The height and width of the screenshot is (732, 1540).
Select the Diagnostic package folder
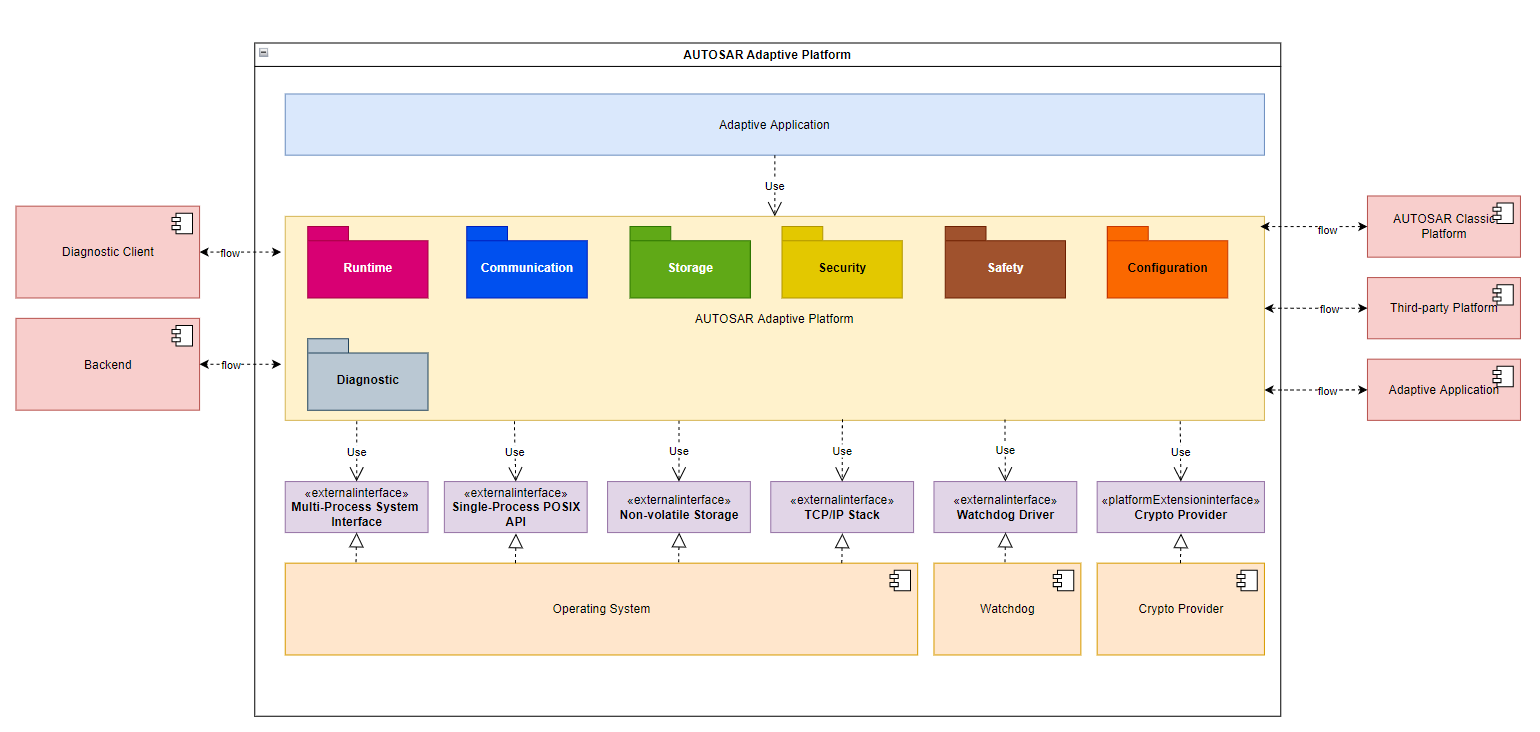point(367,374)
